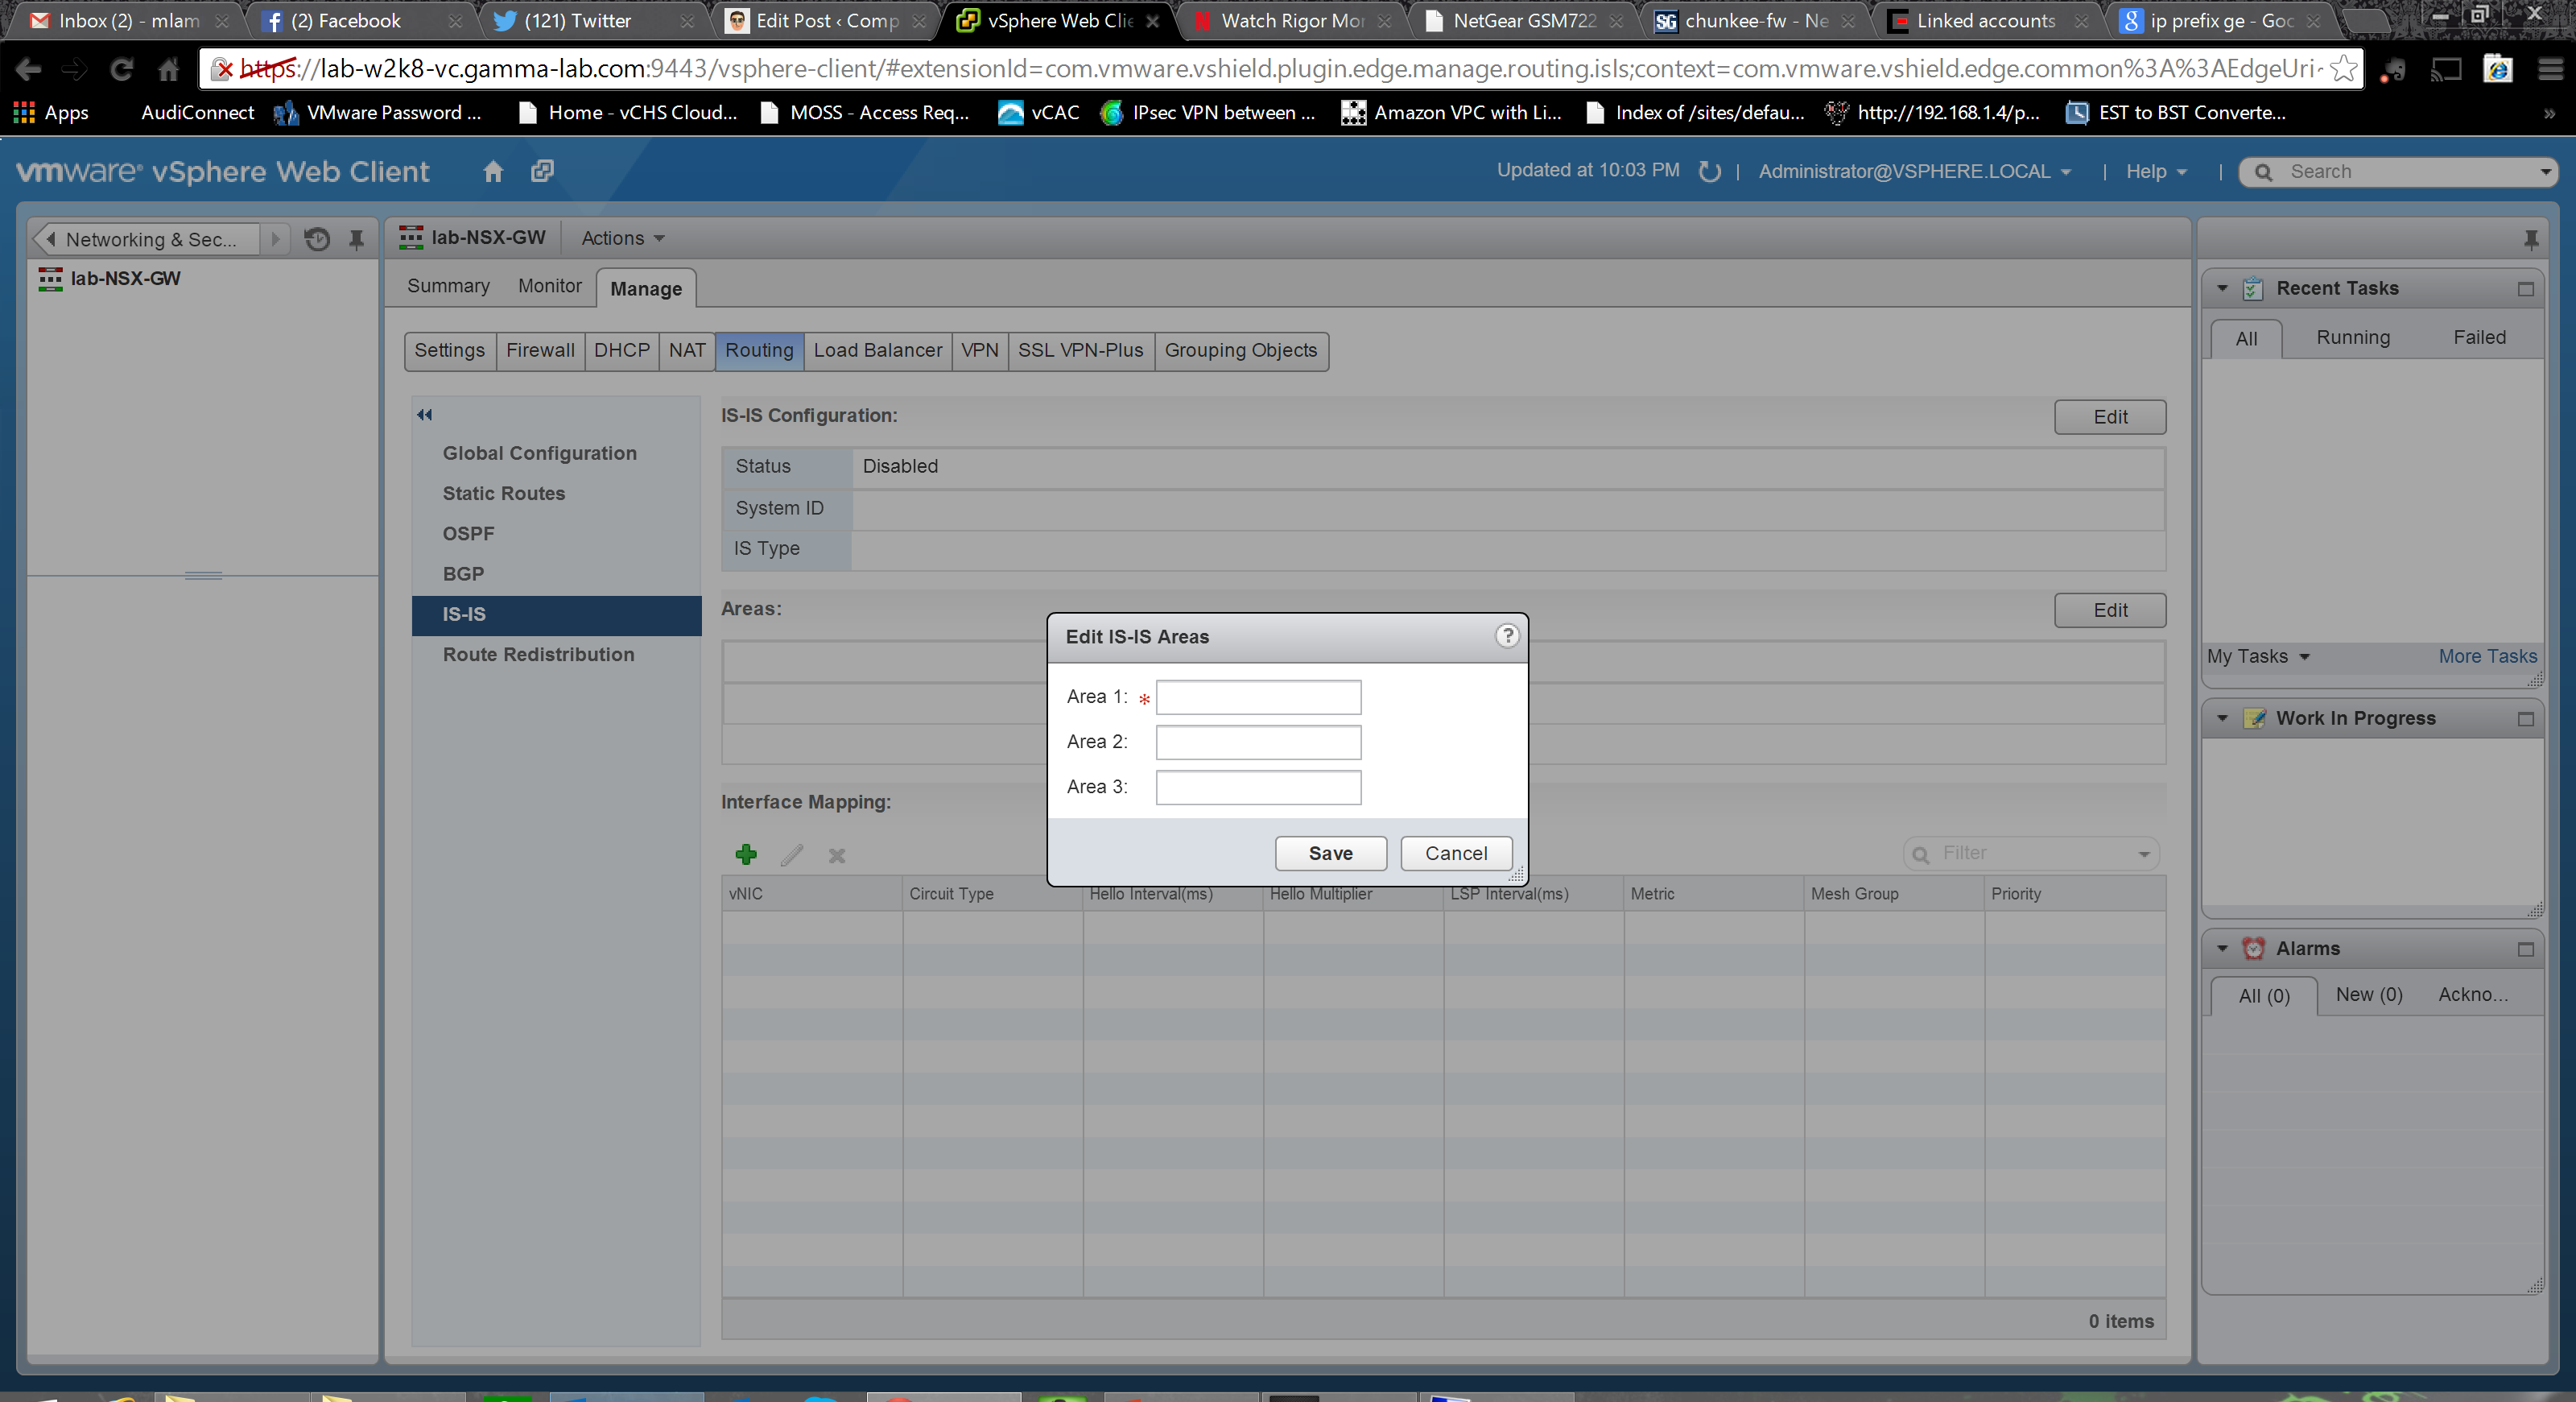Screen dimensions: 2576x1402
Task: Click the vSphere home icon
Action: coord(493,171)
